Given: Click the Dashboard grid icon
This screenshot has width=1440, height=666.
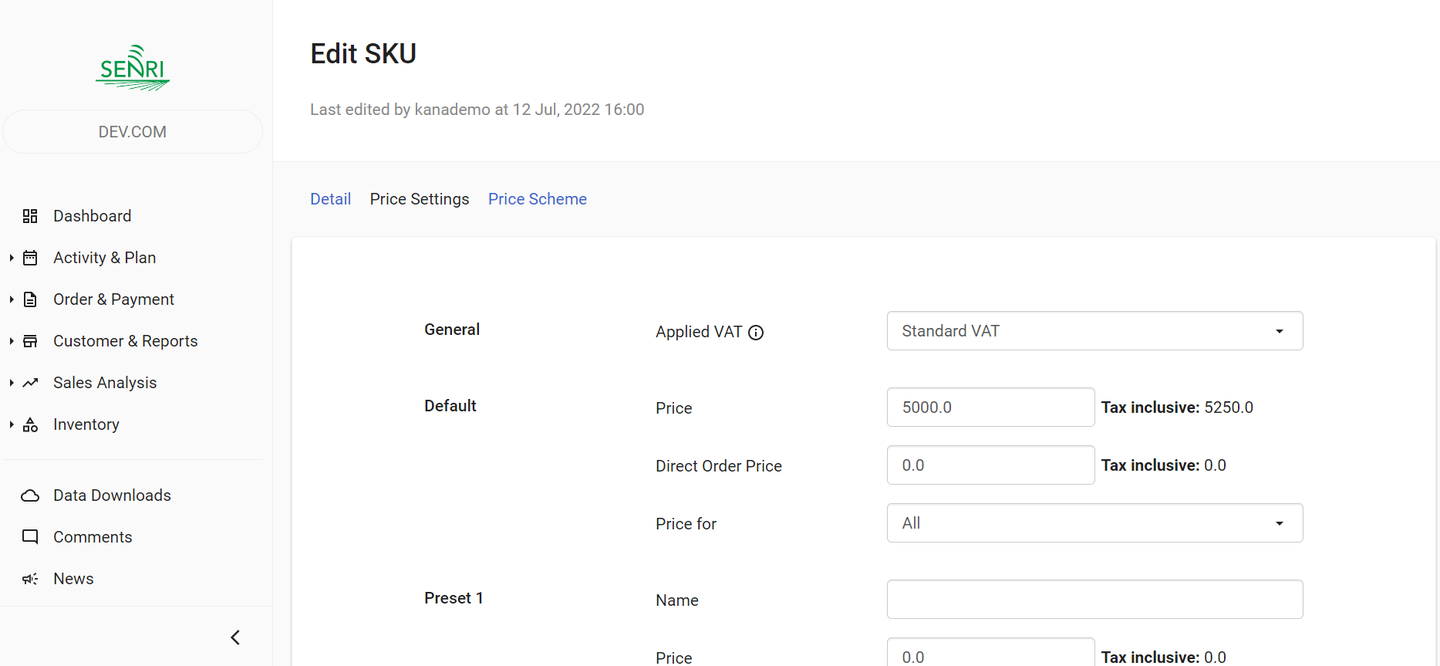Looking at the screenshot, I should coord(30,216).
